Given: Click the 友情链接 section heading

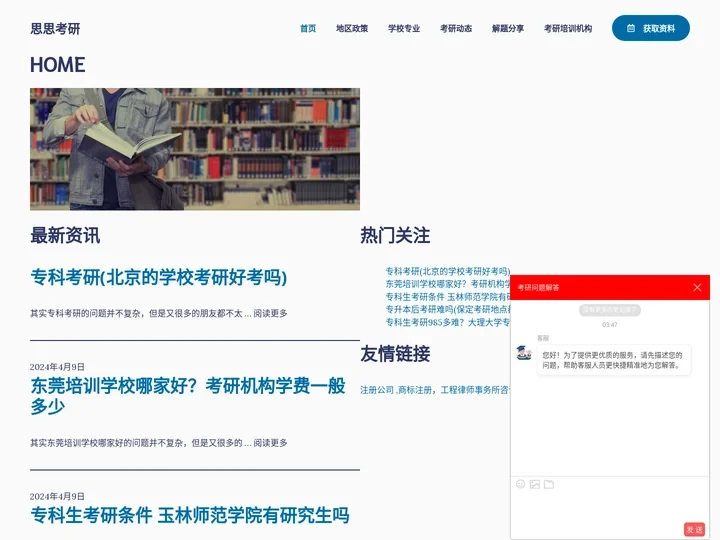Looking at the screenshot, I should coord(395,354).
